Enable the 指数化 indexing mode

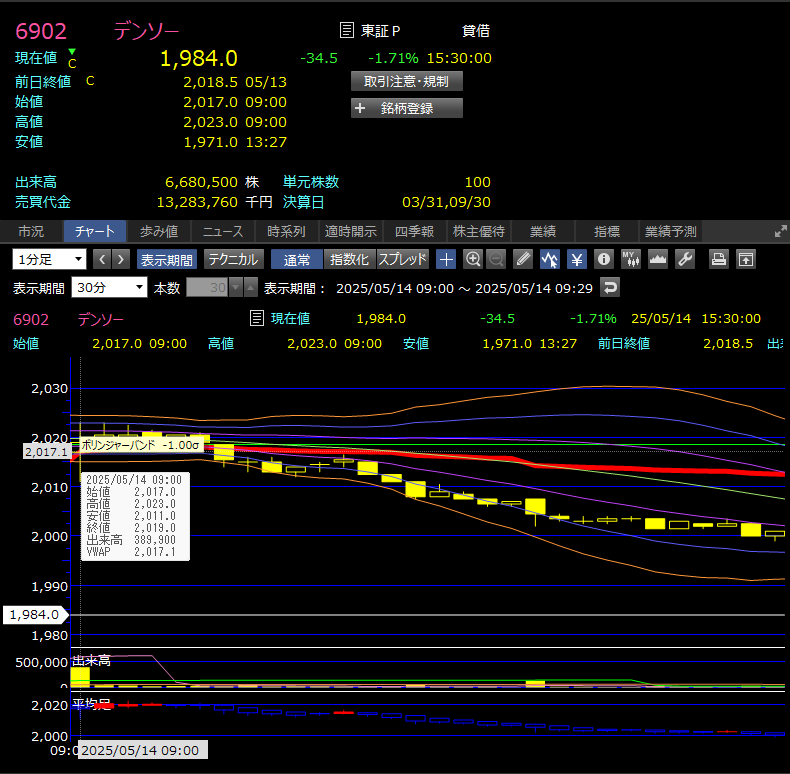pyautogui.click(x=349, y=259)
